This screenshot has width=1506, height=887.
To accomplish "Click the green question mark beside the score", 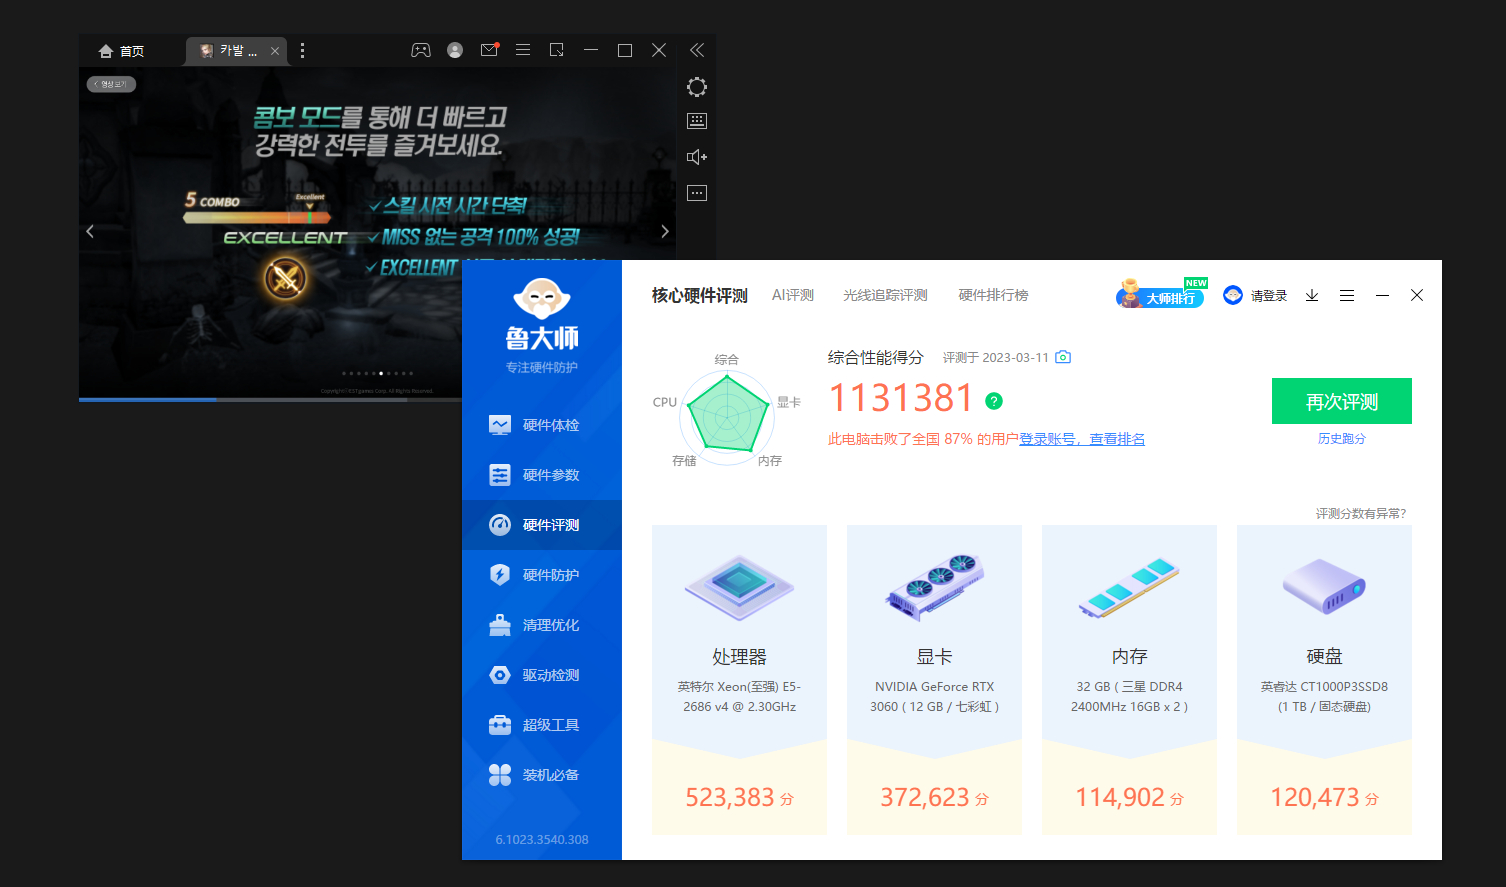I will [x=994, y=401].
